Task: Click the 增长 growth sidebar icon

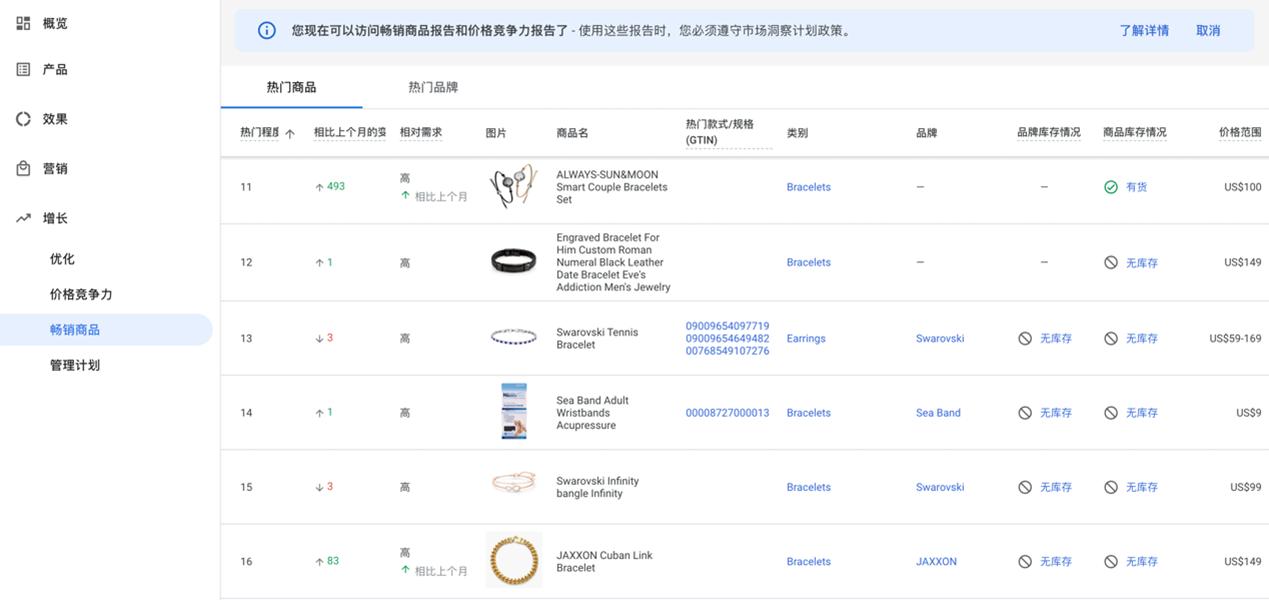Action: [22, 217]
